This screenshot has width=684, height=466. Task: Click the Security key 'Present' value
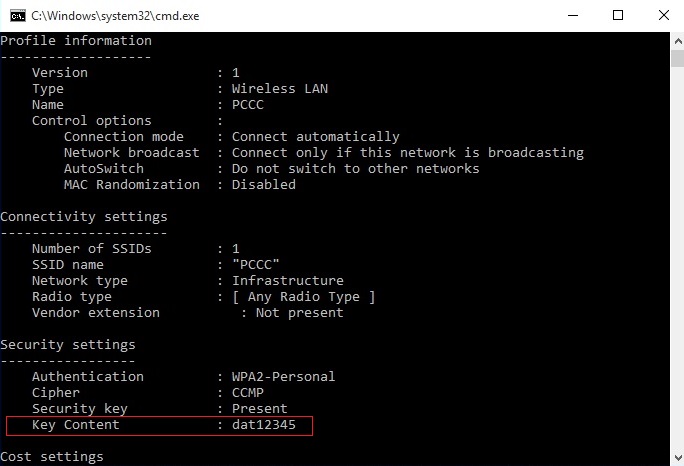[x=260, y=409]
